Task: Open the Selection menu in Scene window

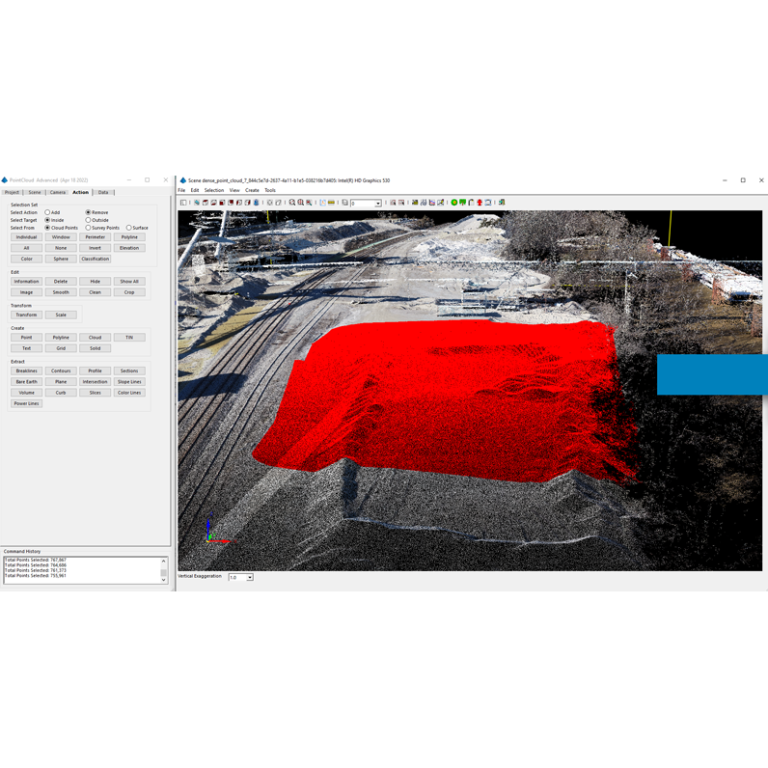Action: (x=214, y=190)
